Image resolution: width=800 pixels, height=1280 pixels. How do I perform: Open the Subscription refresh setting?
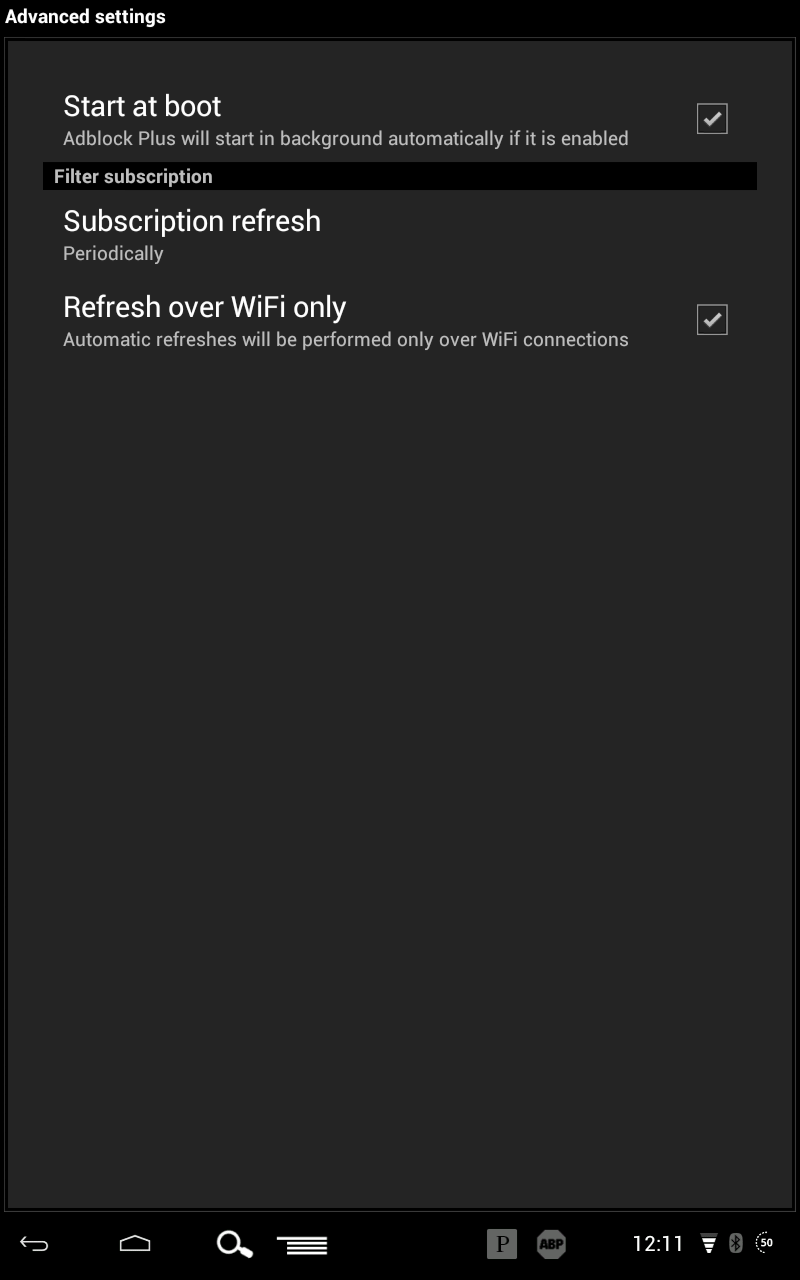[x=400, y=235]
